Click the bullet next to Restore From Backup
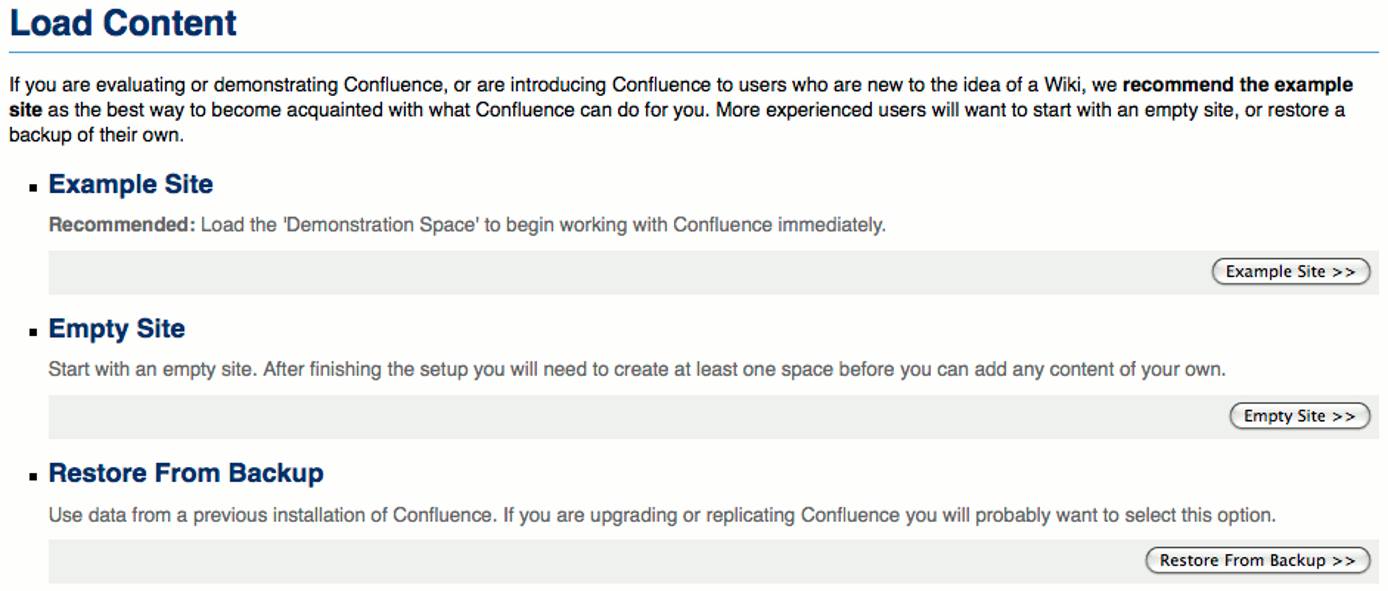Image resolution: width=1388 pixels, height=591 pixels. [33, 474]
